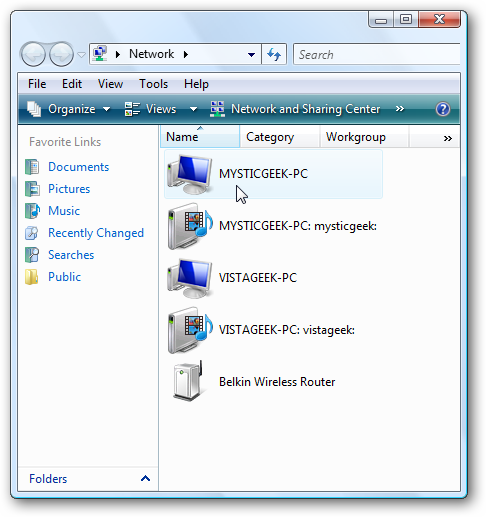Select VISTAGEEK-PC: vistageek: media device icon
This screenshot has height=517, width=486.
(190, 330)
